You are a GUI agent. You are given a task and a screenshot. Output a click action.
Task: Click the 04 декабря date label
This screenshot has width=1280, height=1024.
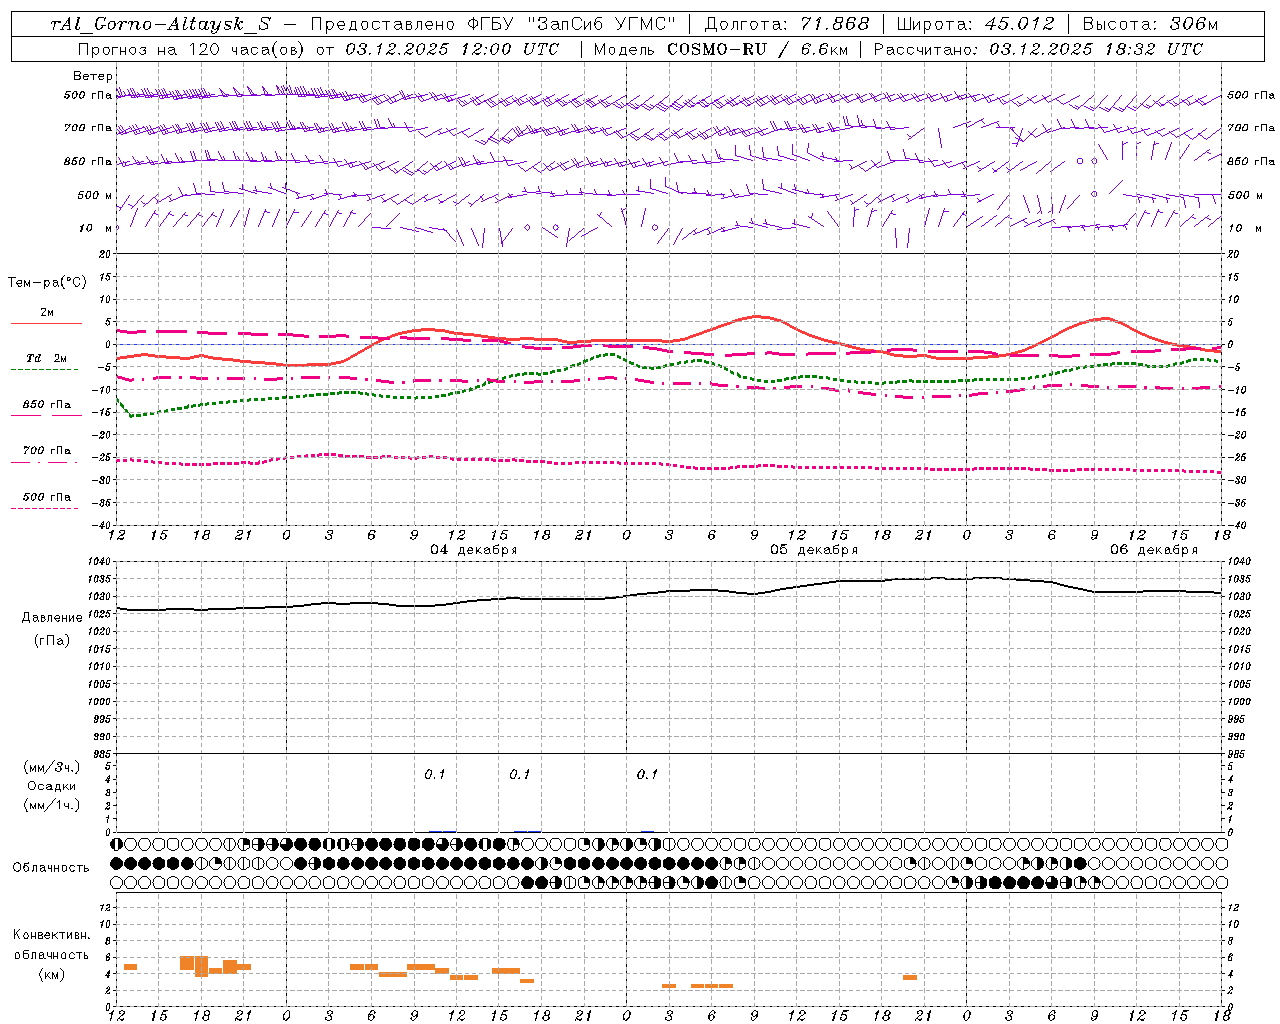pos(474,550)
